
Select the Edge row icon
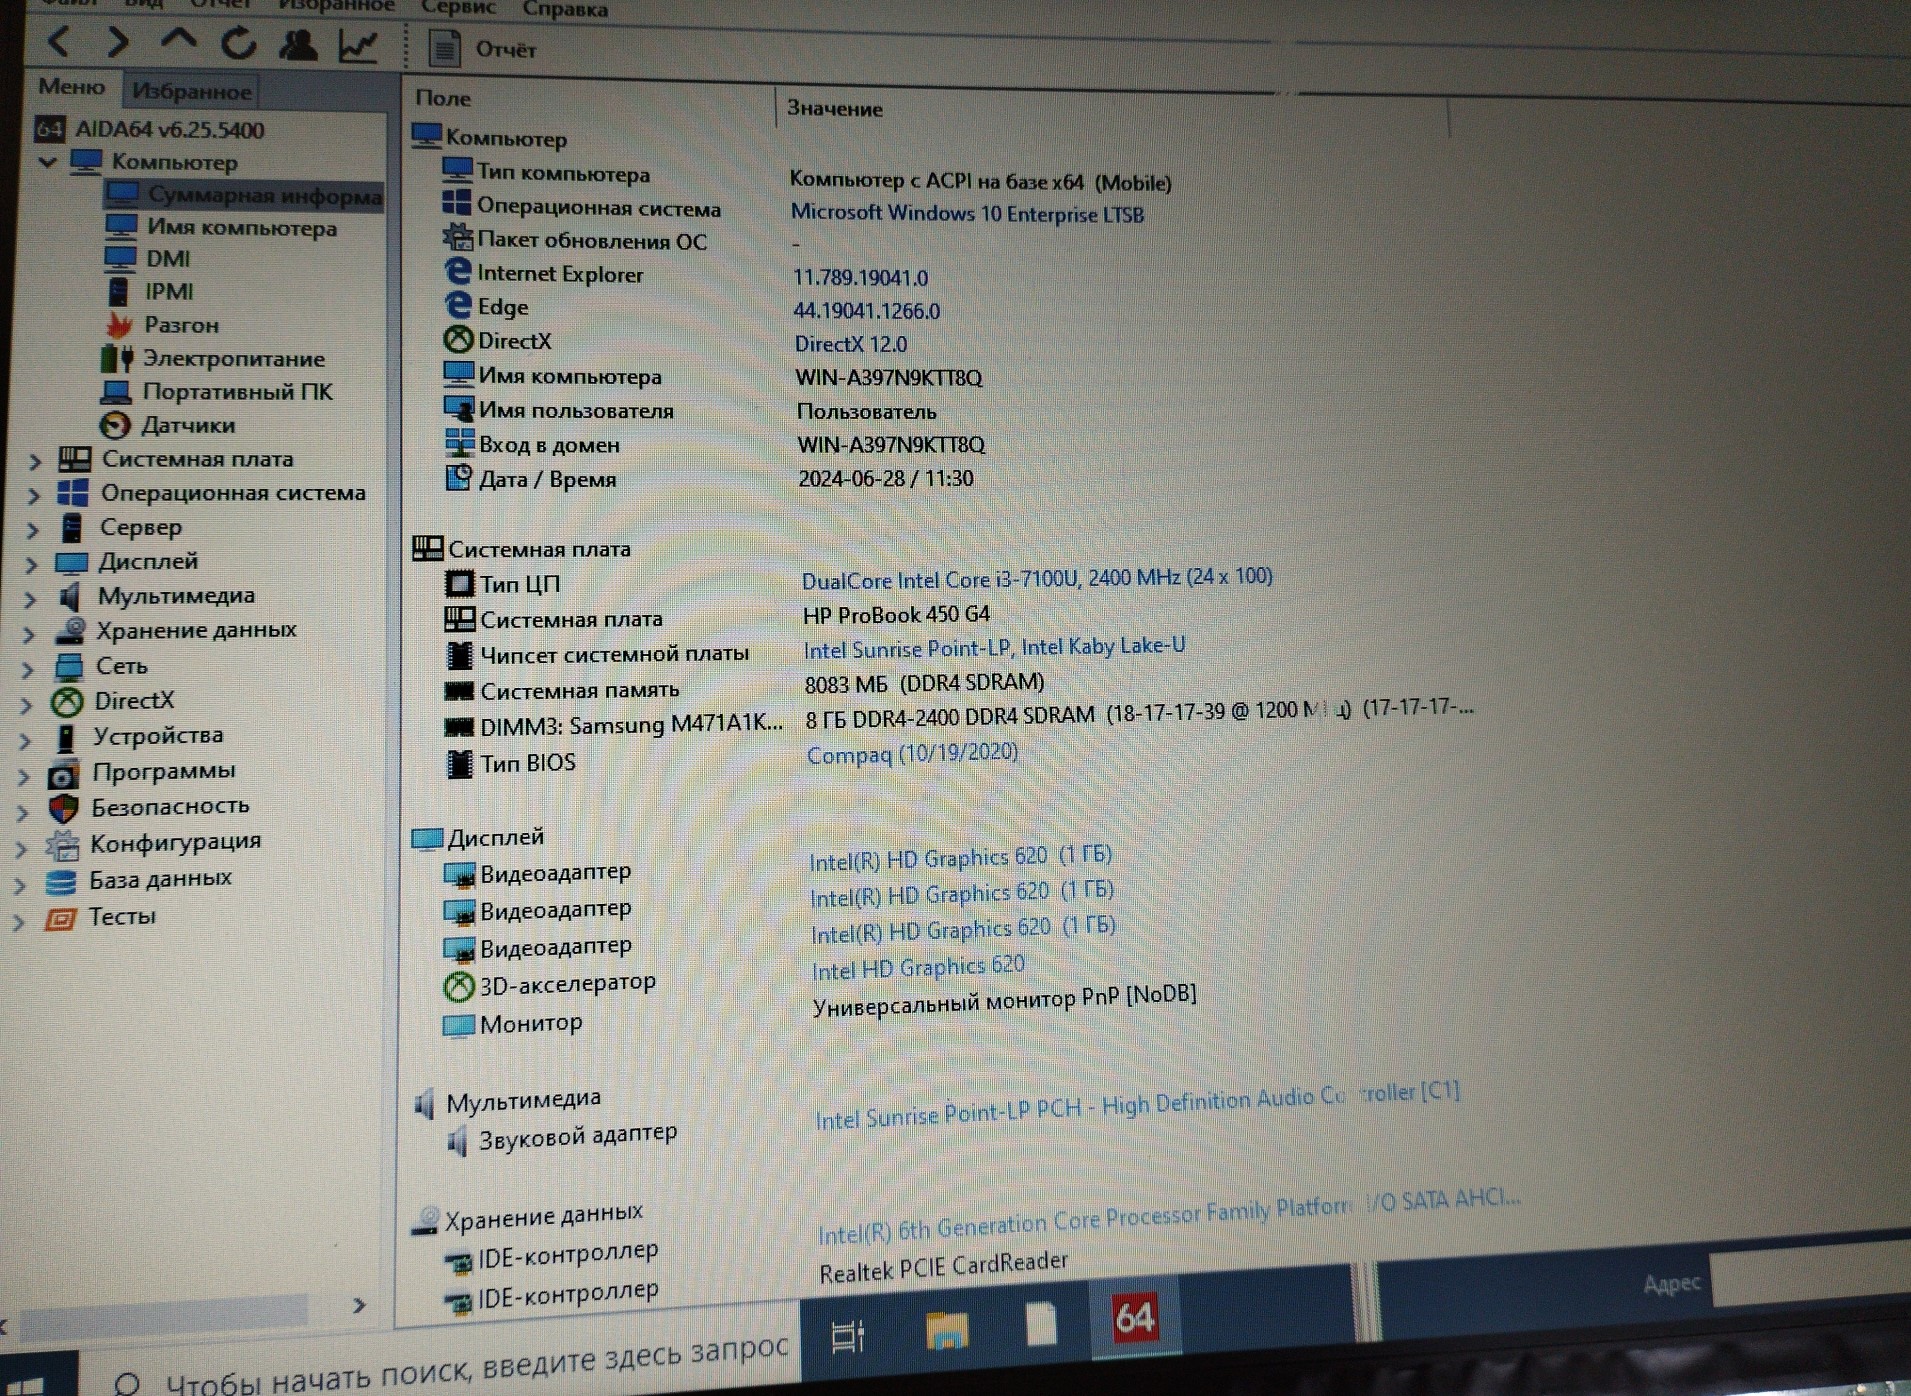[x=457, y=305]
